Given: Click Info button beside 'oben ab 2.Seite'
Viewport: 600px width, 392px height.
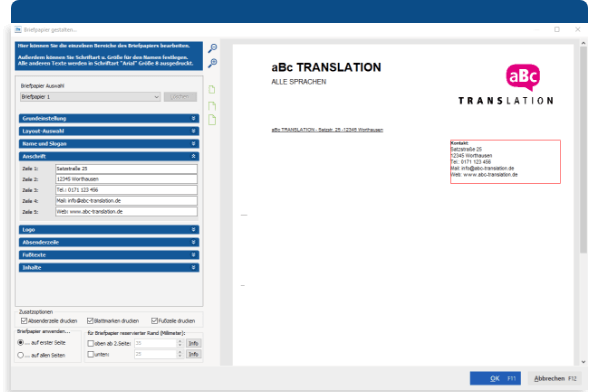Looking at the screenshot, I should [x=194, y=343].
